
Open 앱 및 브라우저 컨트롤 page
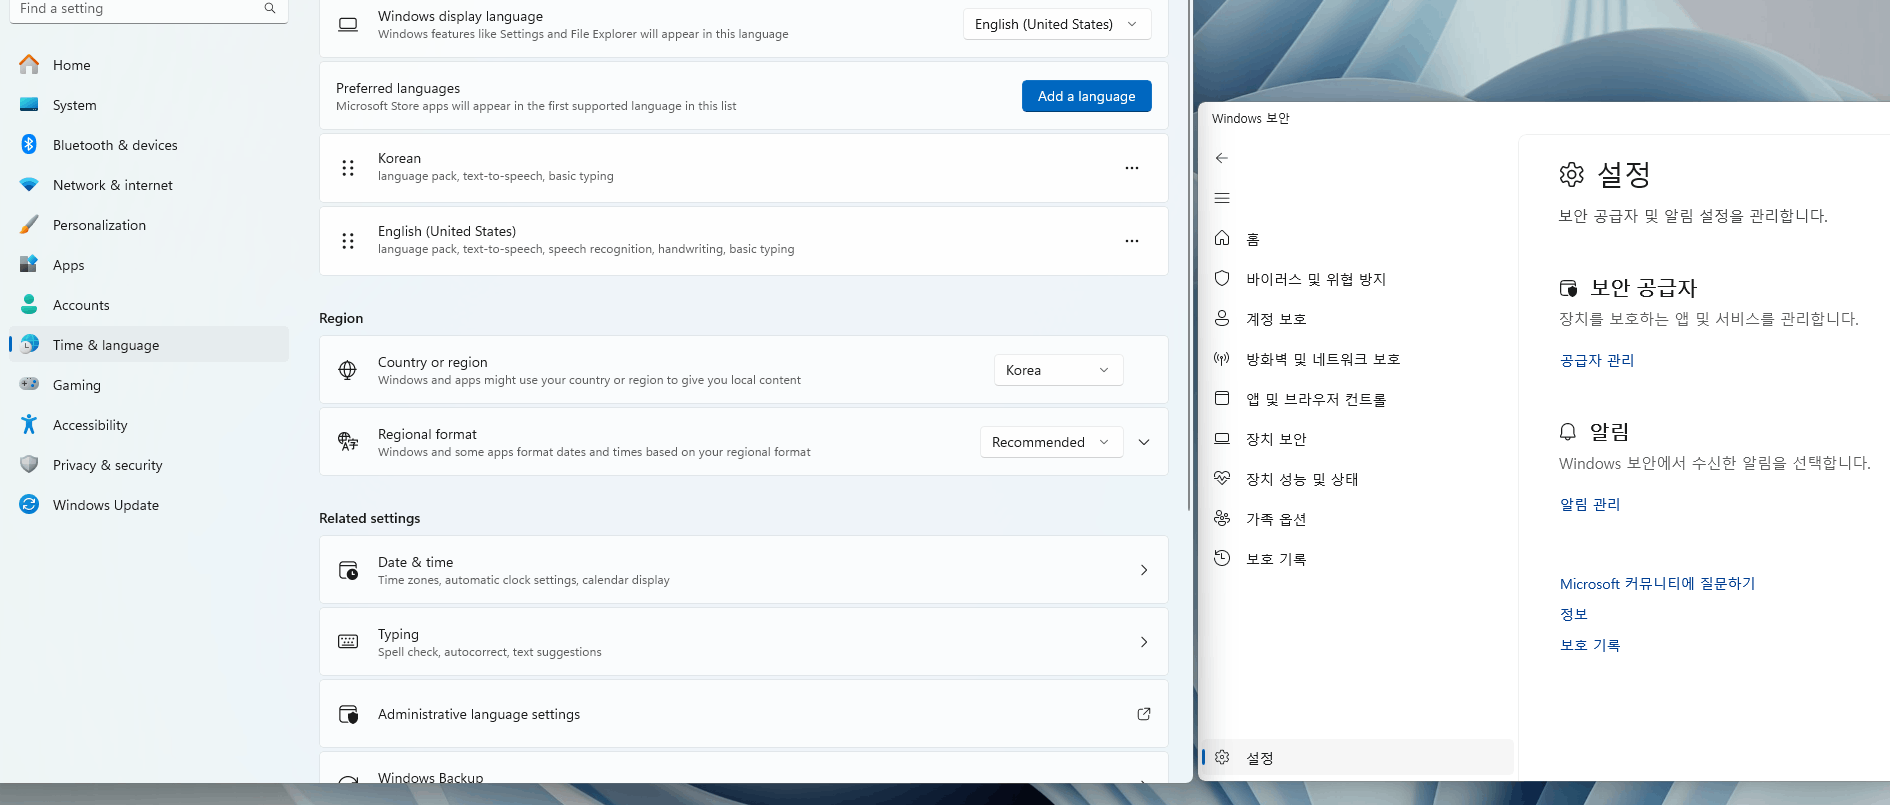[1358, 399]
